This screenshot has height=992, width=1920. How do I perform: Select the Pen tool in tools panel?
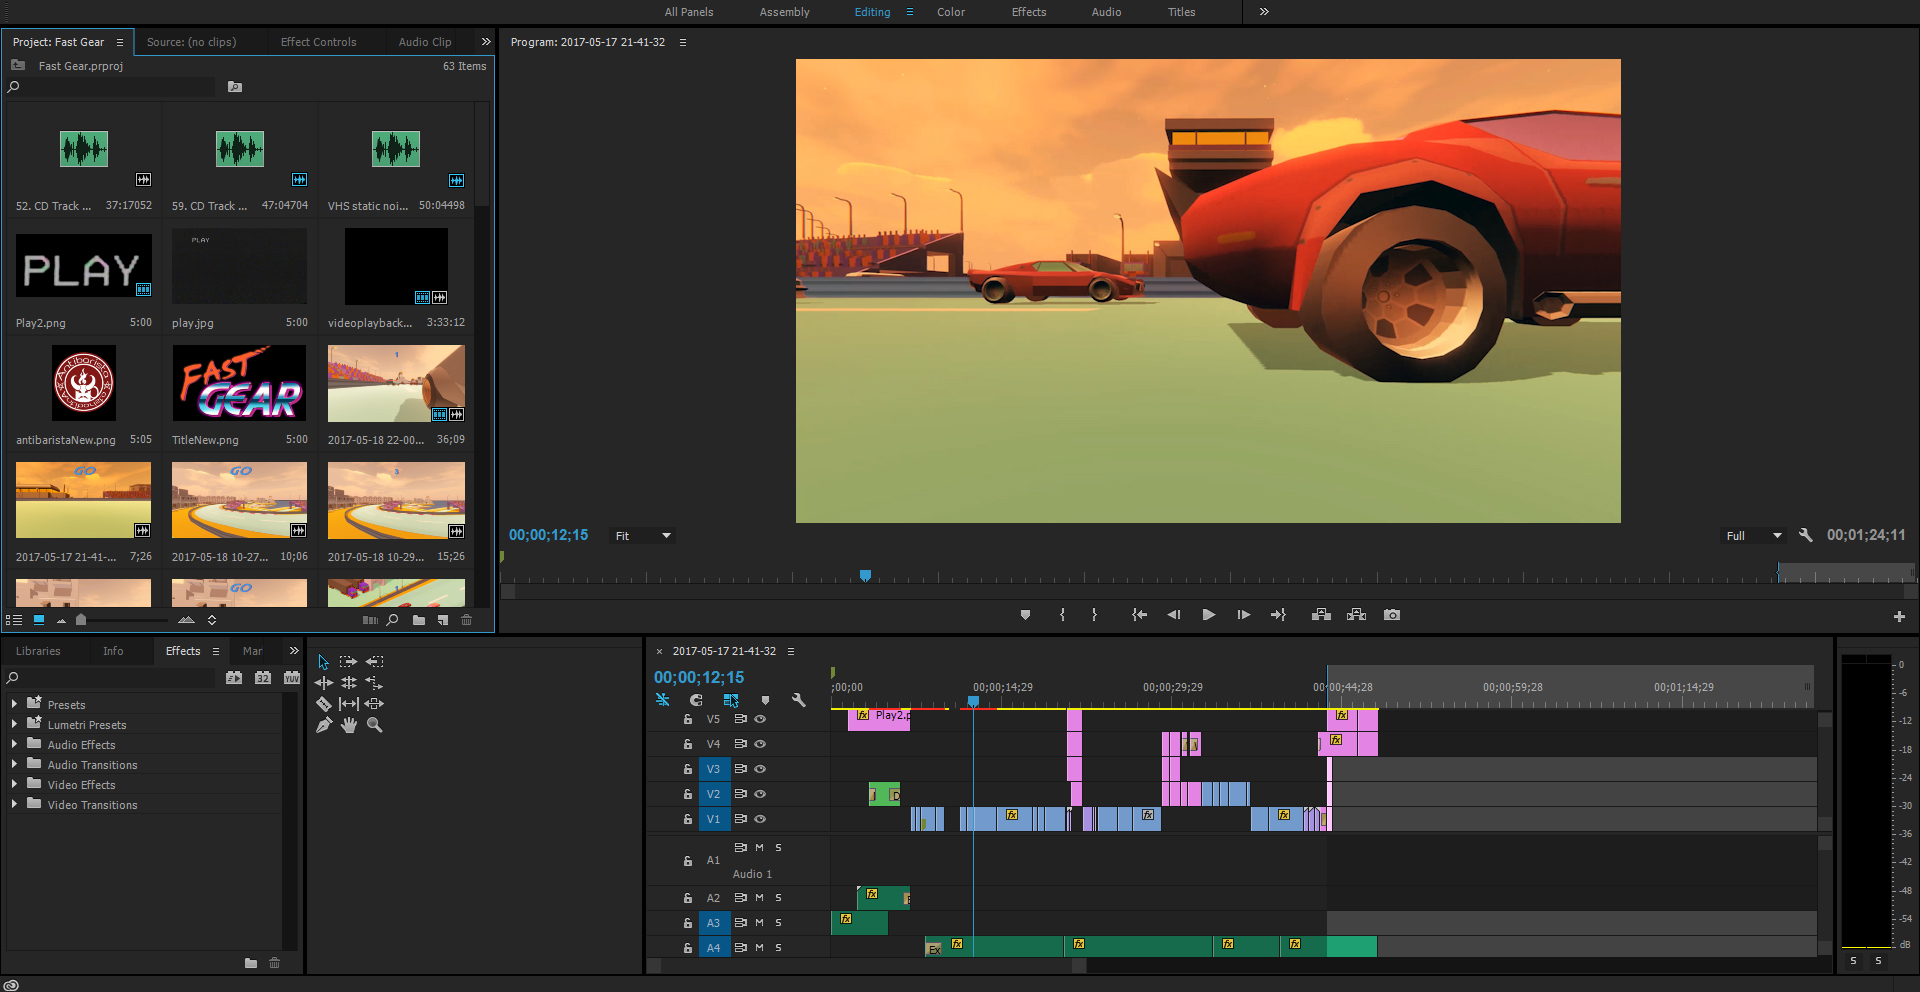[323, 725]
